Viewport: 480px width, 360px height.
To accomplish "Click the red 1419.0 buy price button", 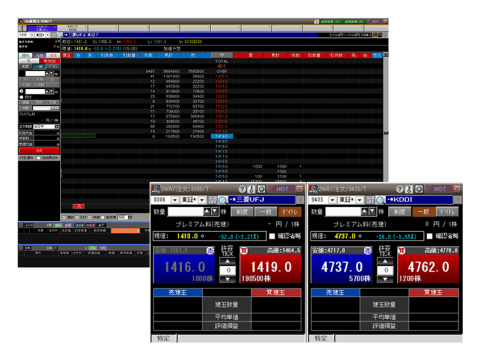I will point(271,269).
